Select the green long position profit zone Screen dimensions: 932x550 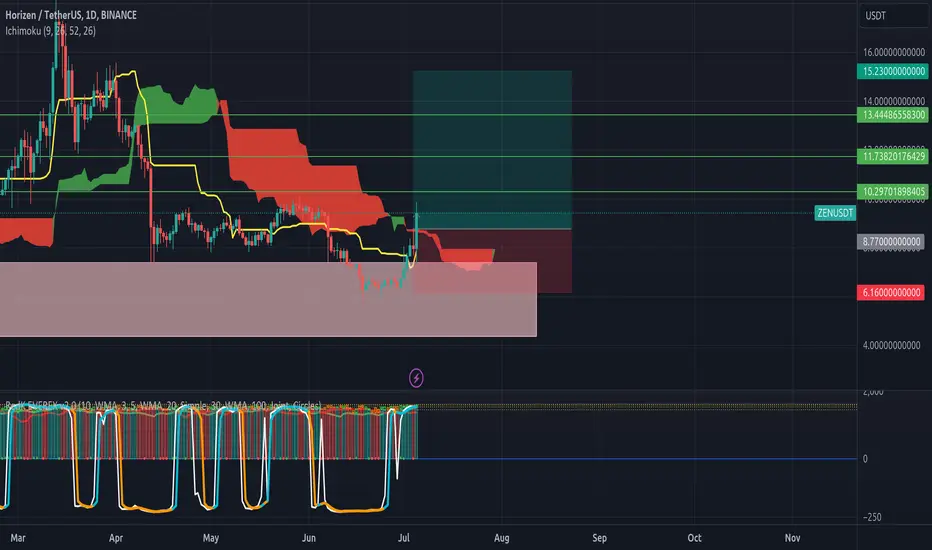[x=492, y=150]
